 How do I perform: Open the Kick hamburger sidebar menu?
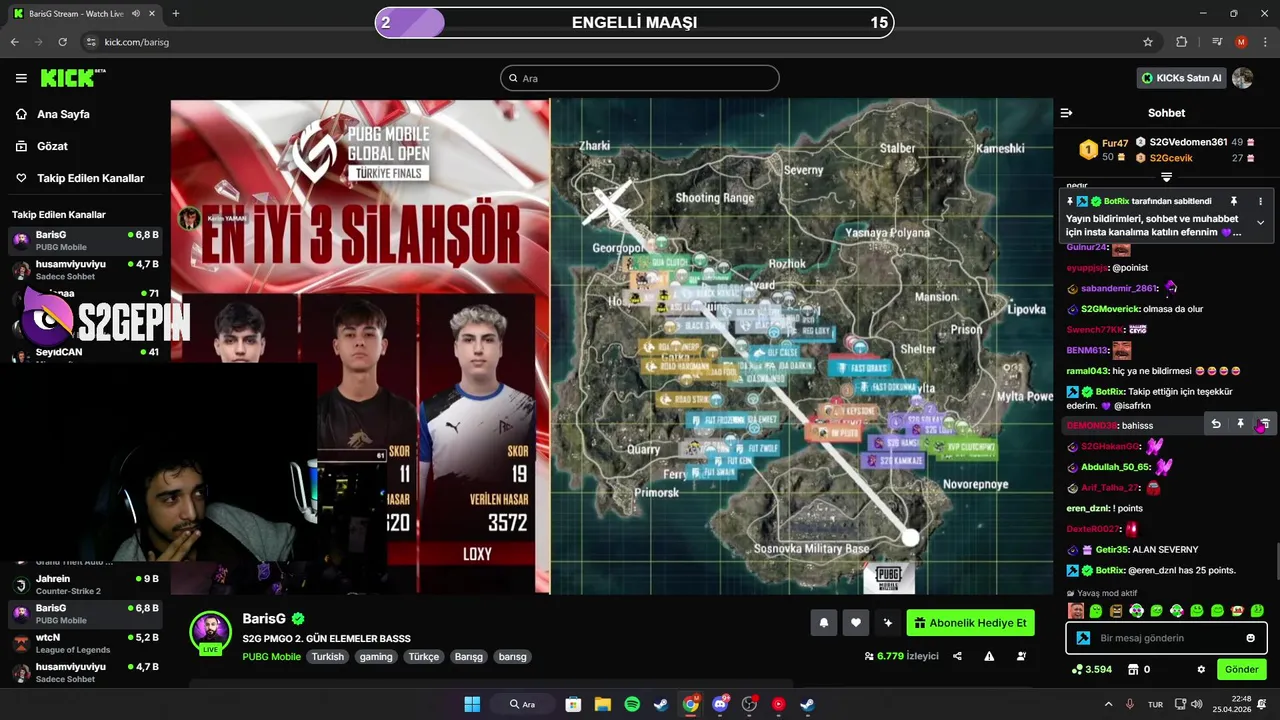click(21, 78)
